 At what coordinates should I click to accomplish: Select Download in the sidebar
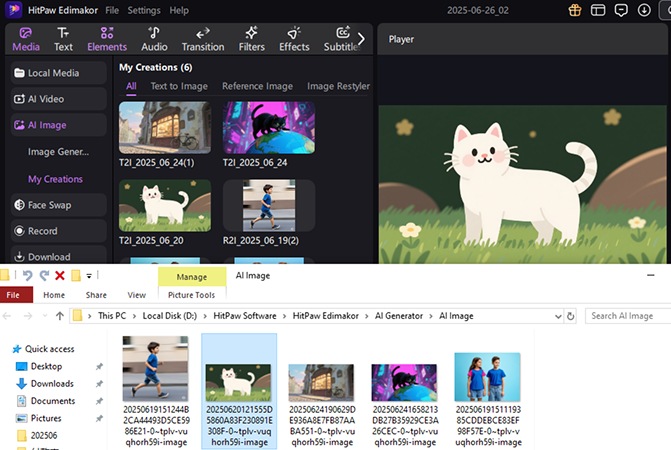pos(59,255)
